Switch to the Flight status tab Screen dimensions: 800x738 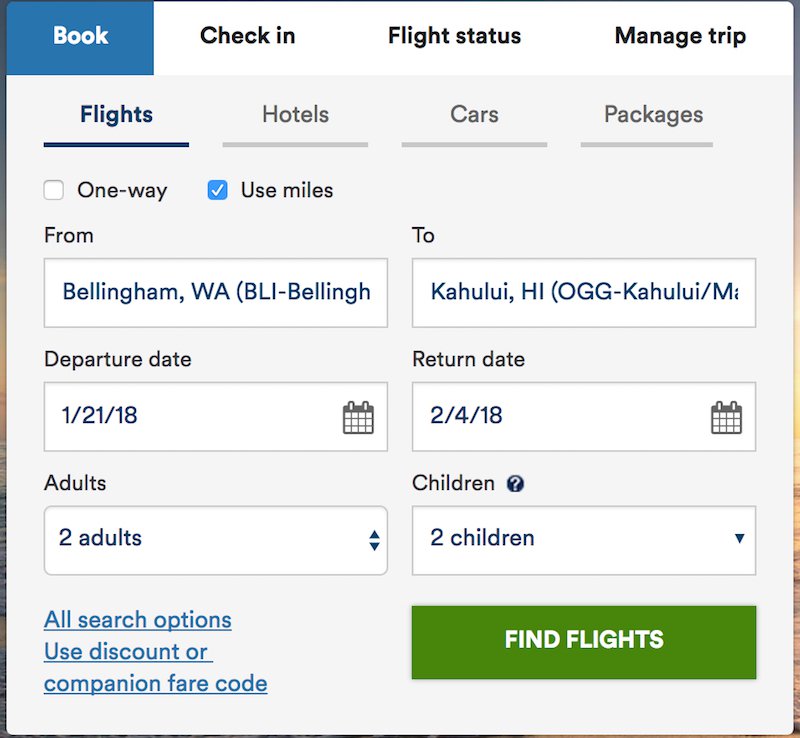[455, 36]
